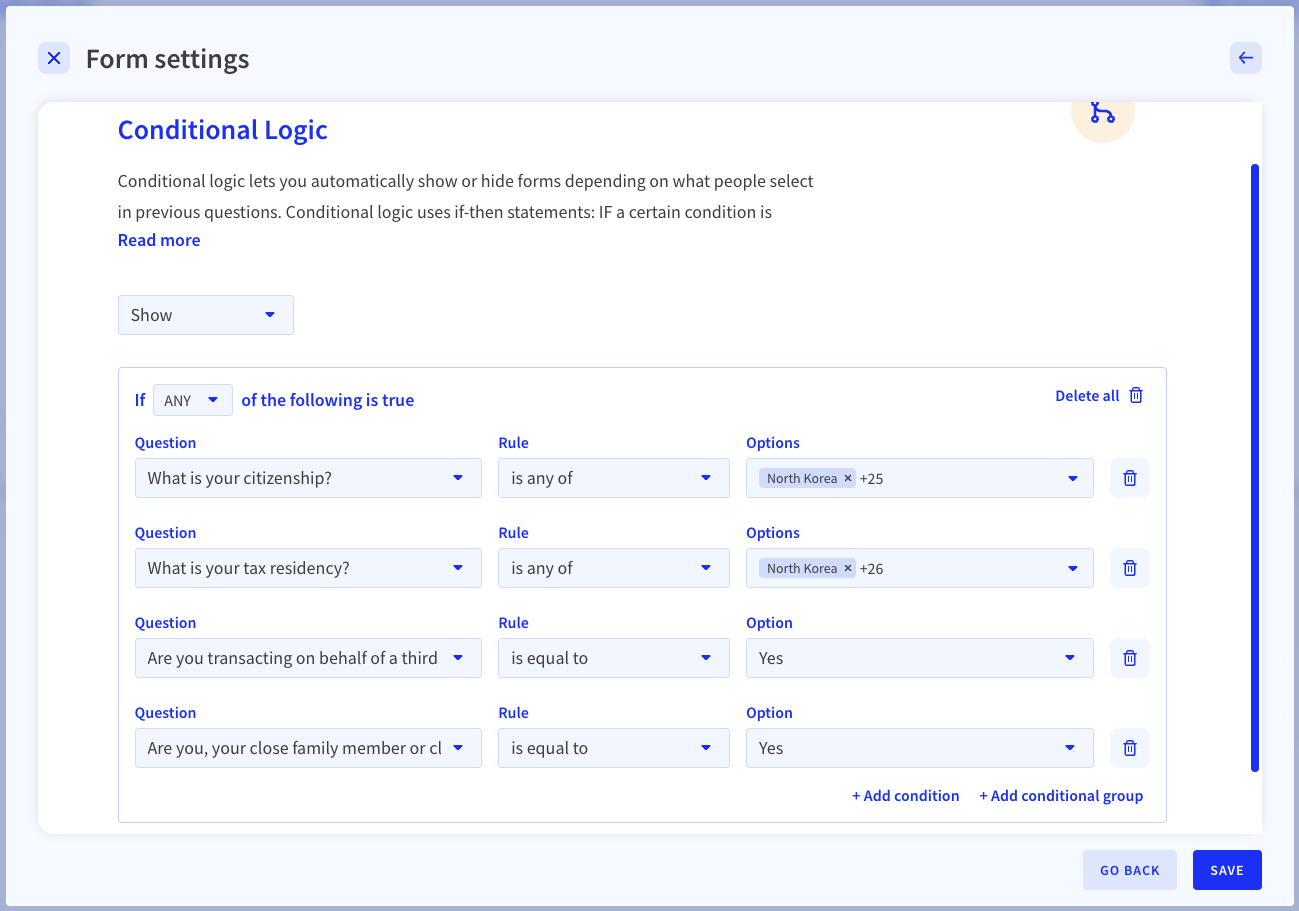Screen dimensions: 1299x911
Task: Click + Add conditional group
Action: (x=1061, y=796)
